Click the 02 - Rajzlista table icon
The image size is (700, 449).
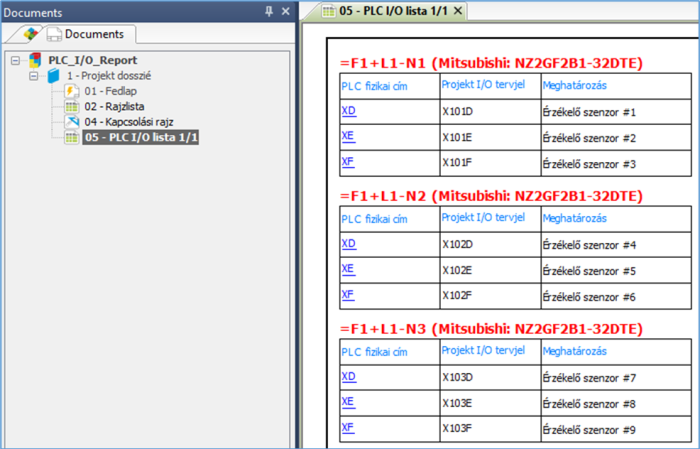71,107
